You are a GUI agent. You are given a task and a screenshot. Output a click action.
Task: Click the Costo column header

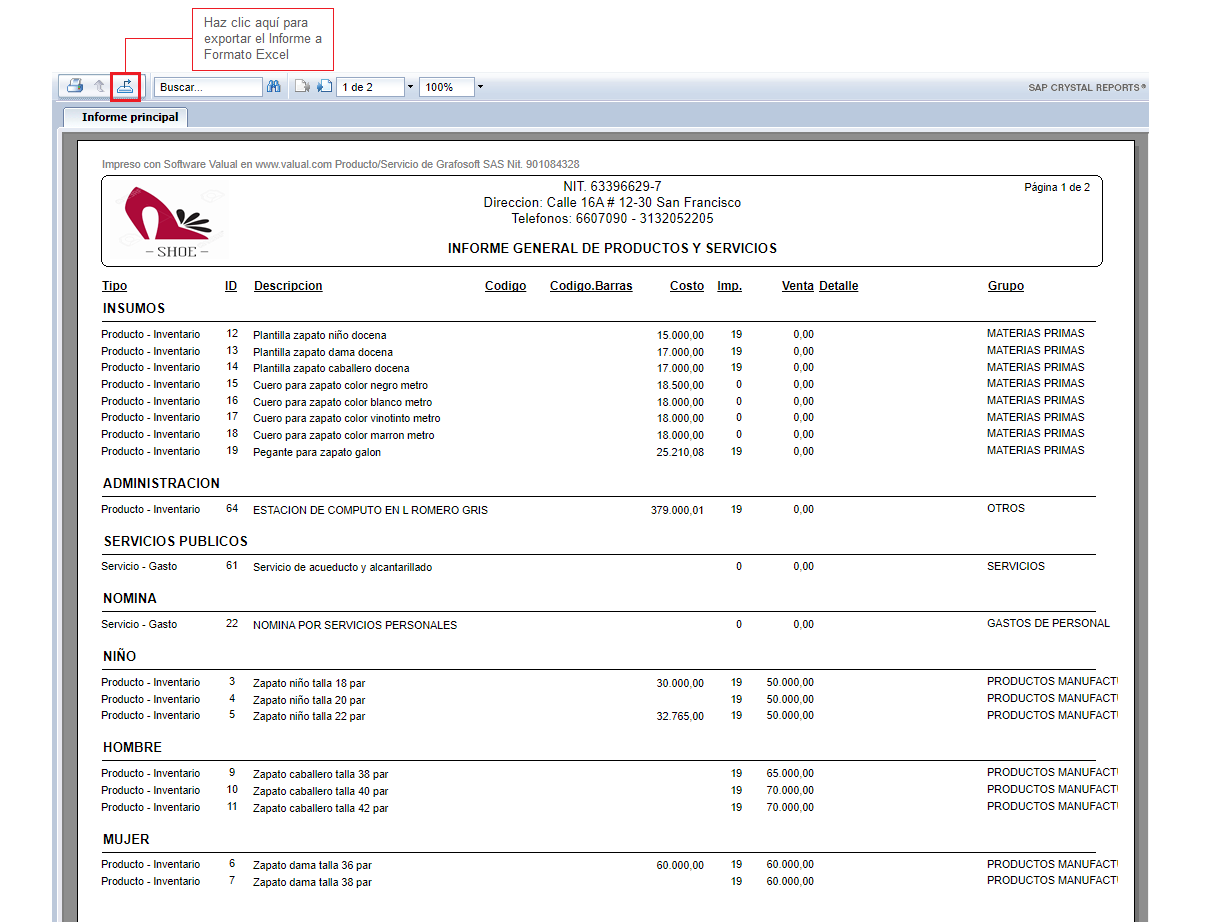(x=687, y=286)
